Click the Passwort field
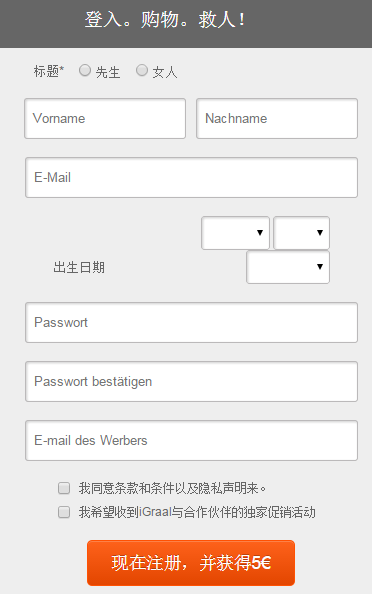This screenshot has height=594, width=372. pos(191,323)
